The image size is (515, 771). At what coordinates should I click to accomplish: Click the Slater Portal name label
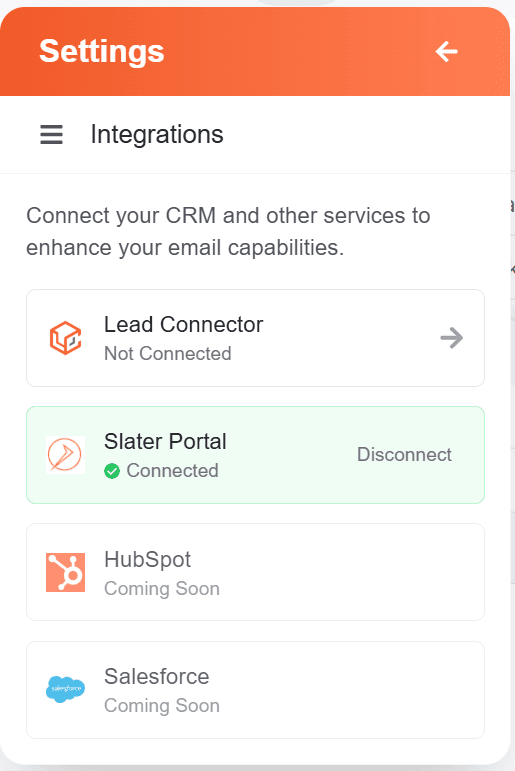click(x=165, y=442)
